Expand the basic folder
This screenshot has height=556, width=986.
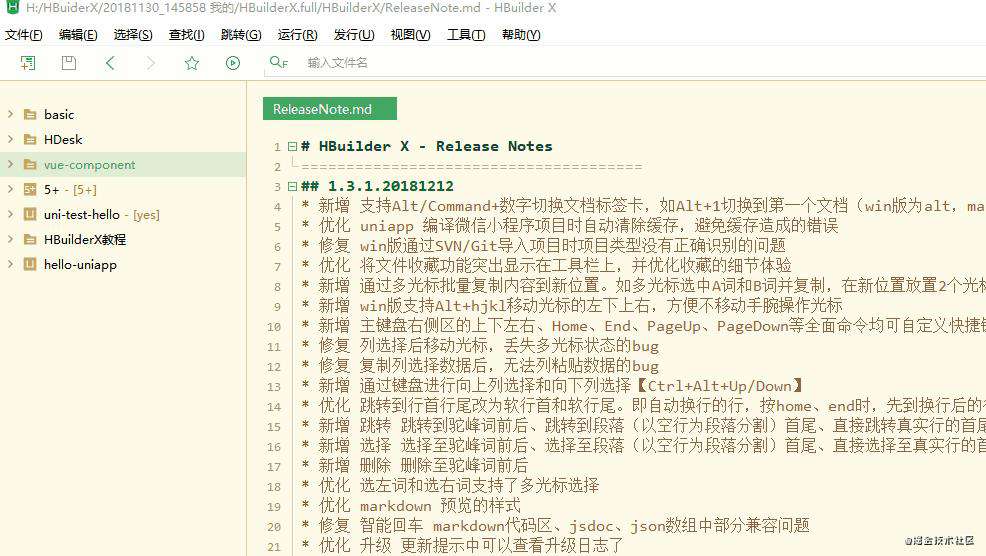[10, 114]
